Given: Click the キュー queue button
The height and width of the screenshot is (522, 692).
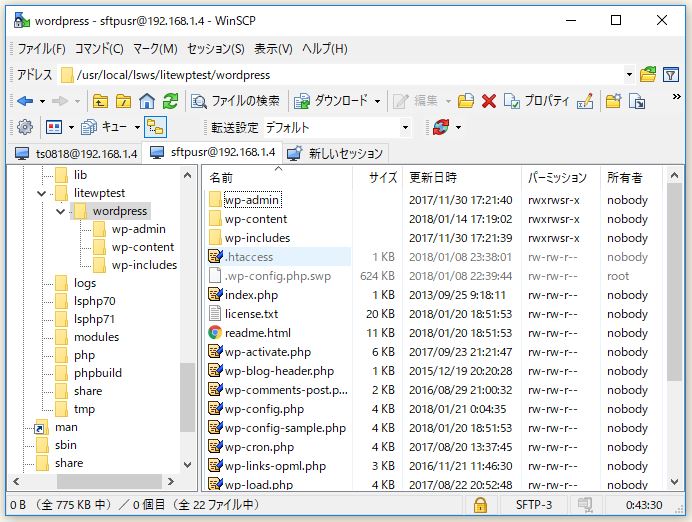Looking at the screenshot, I should (104, 128).
